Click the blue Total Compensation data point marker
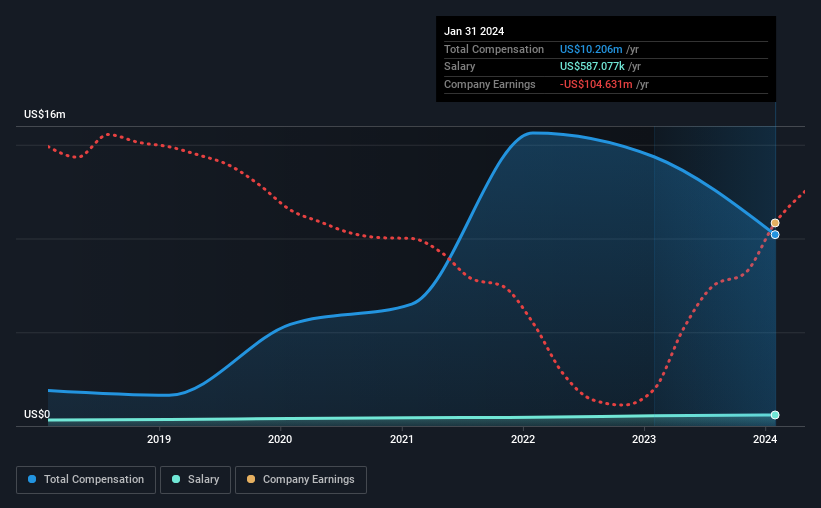 coord(775,235)
